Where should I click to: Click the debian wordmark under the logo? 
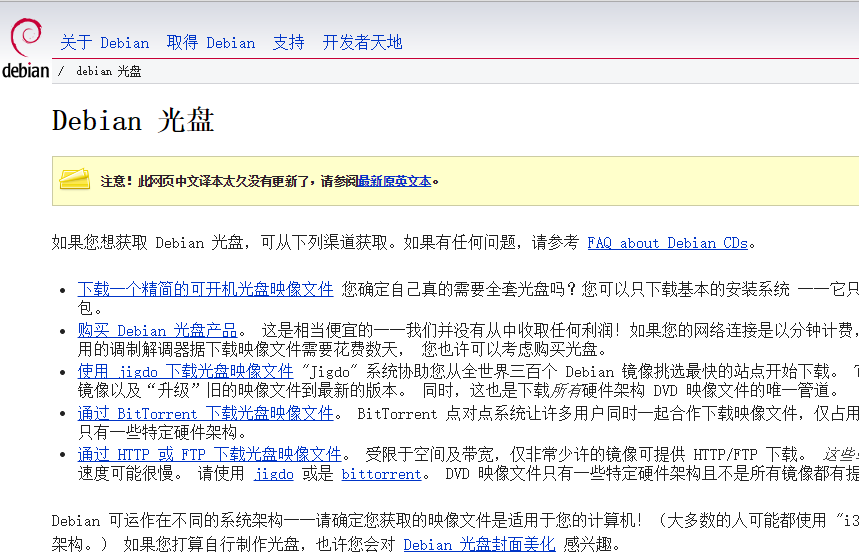[x=25, y=70]
